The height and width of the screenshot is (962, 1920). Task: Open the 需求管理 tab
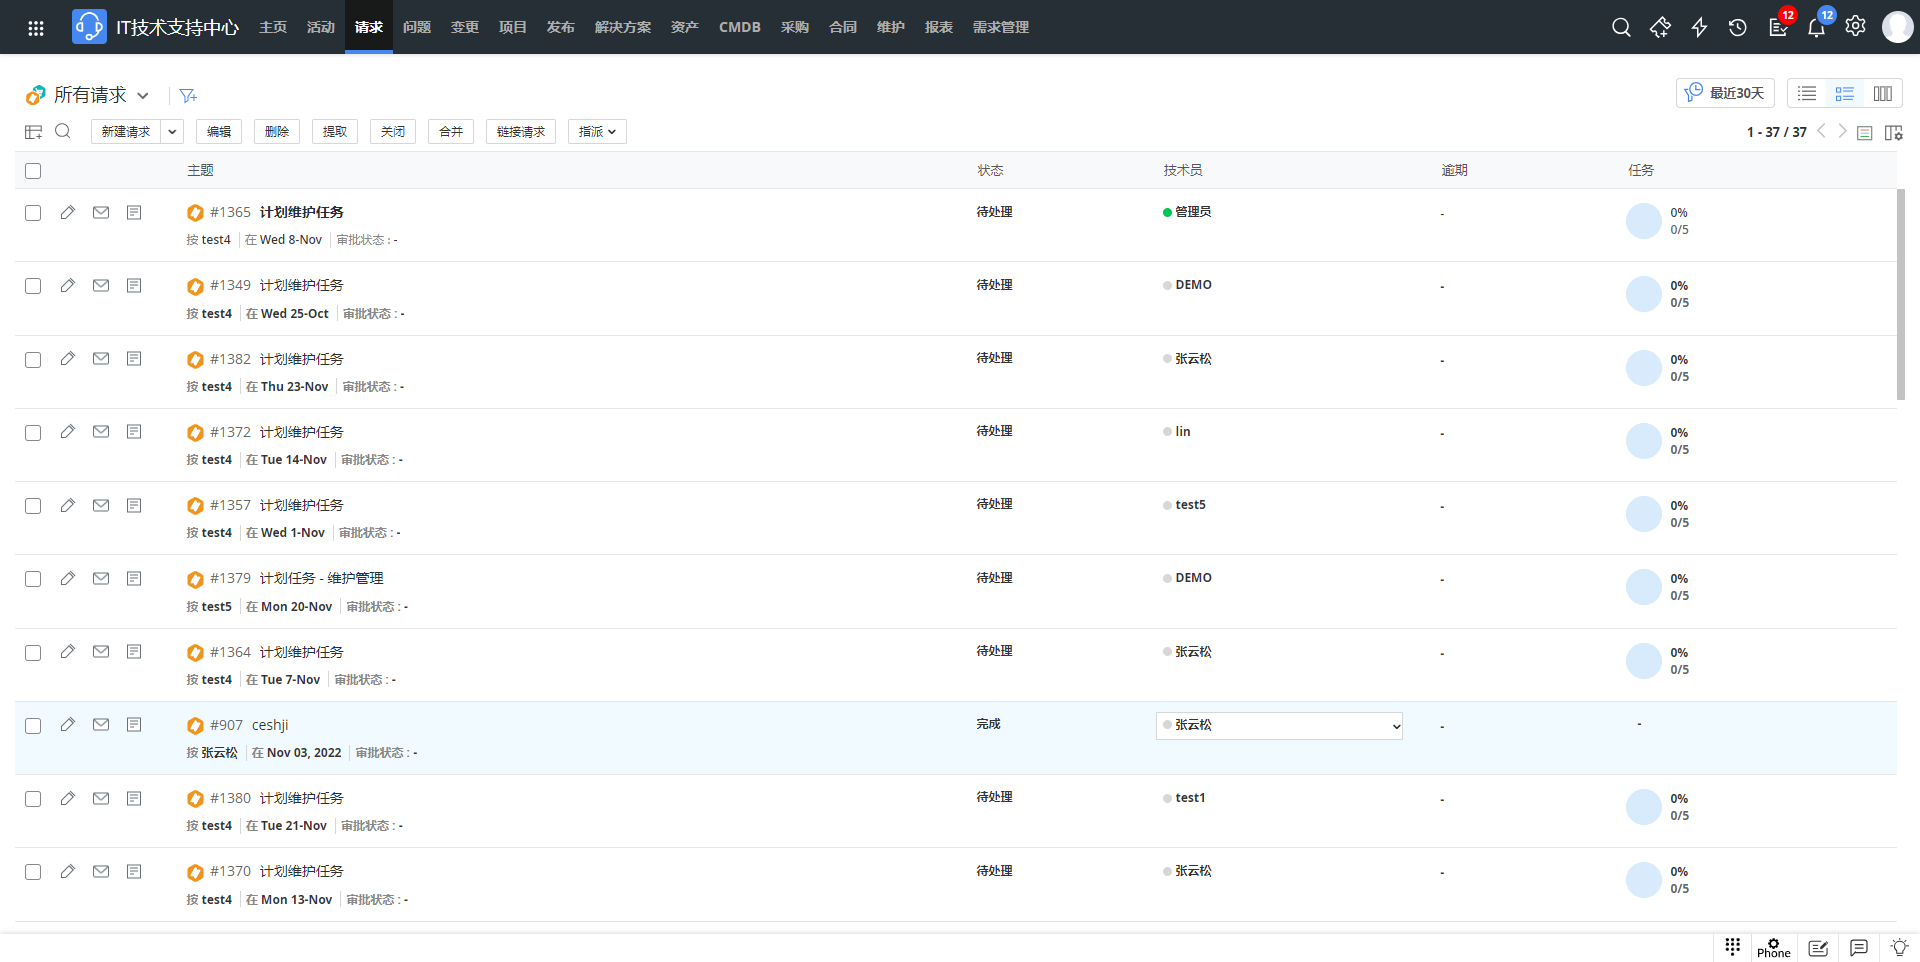point(1001,27)
